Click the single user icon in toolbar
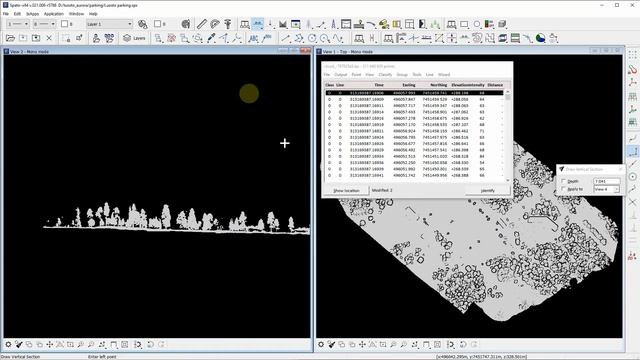 point(96,38)
